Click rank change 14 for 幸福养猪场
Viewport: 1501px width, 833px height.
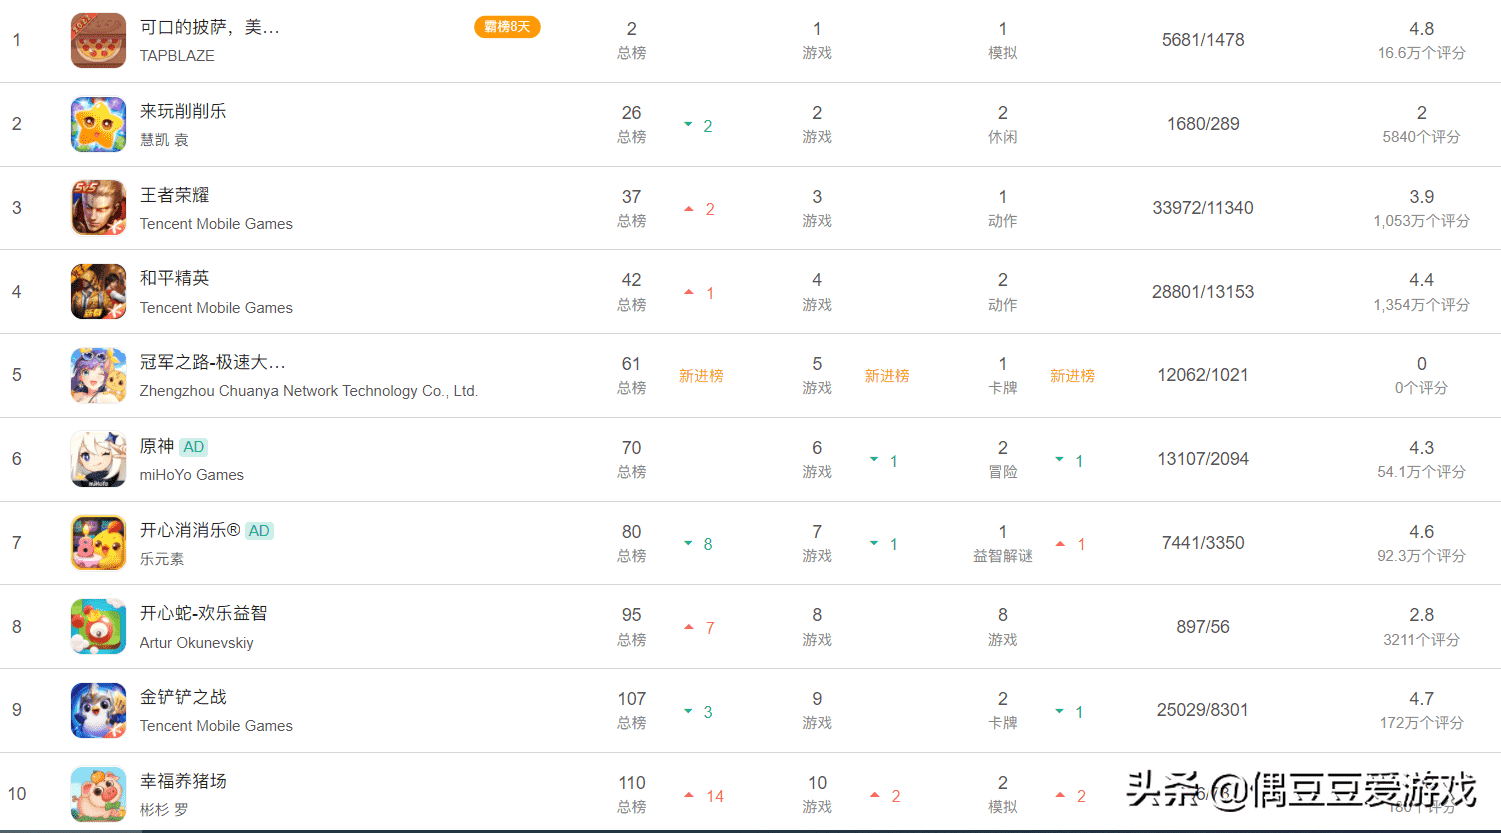pyautogui.click(x=704, y=796)
